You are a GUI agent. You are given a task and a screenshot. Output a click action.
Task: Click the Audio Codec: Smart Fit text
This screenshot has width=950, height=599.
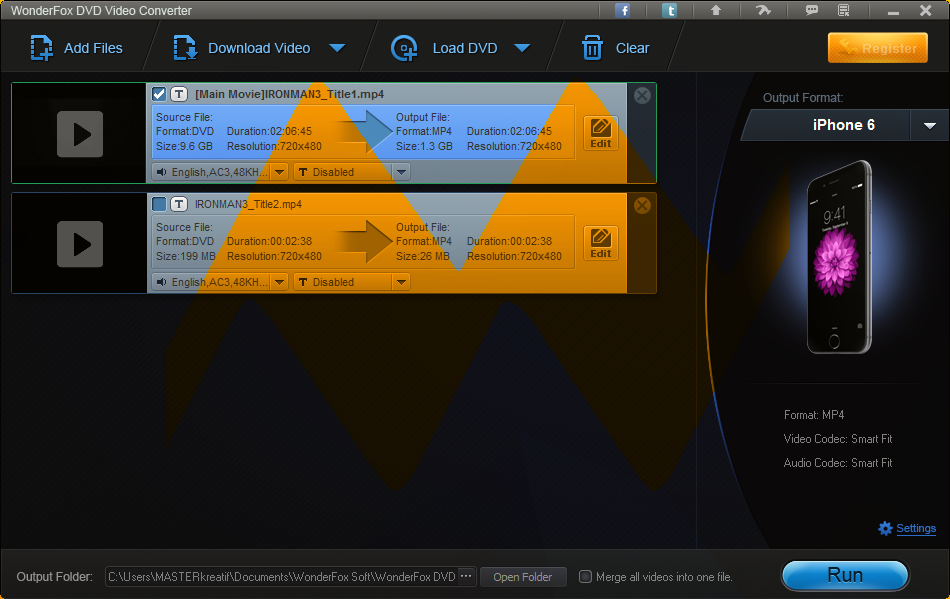(838, 463)
